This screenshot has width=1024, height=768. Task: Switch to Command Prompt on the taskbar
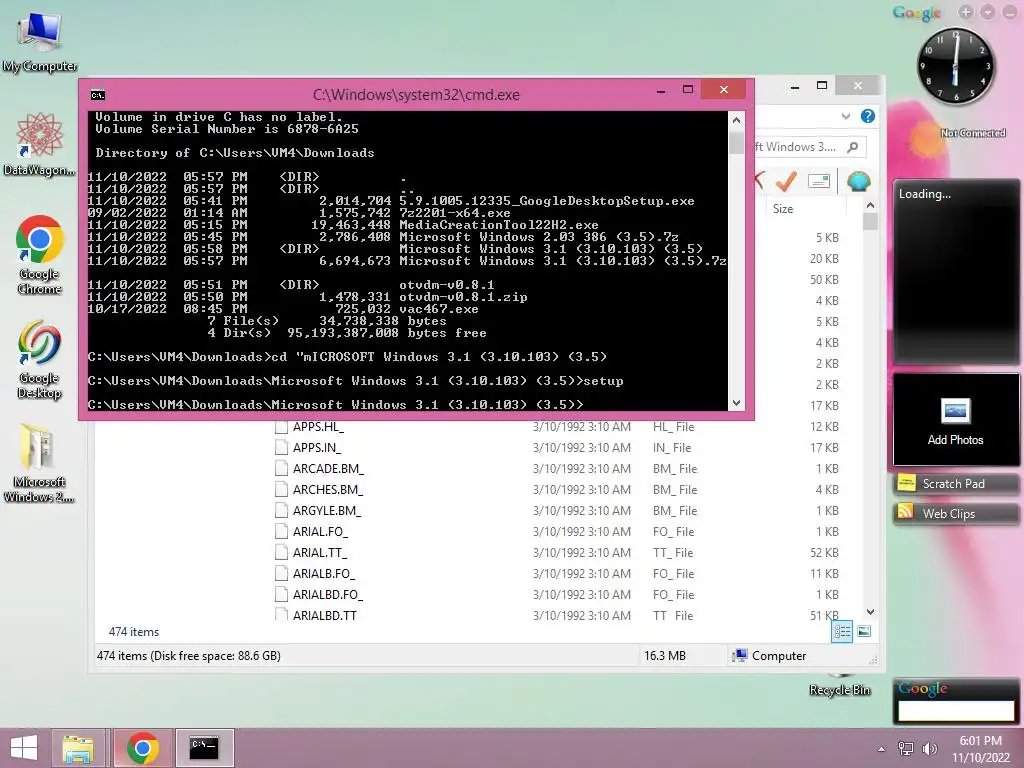pyautogui.click(x=204, y=748)
